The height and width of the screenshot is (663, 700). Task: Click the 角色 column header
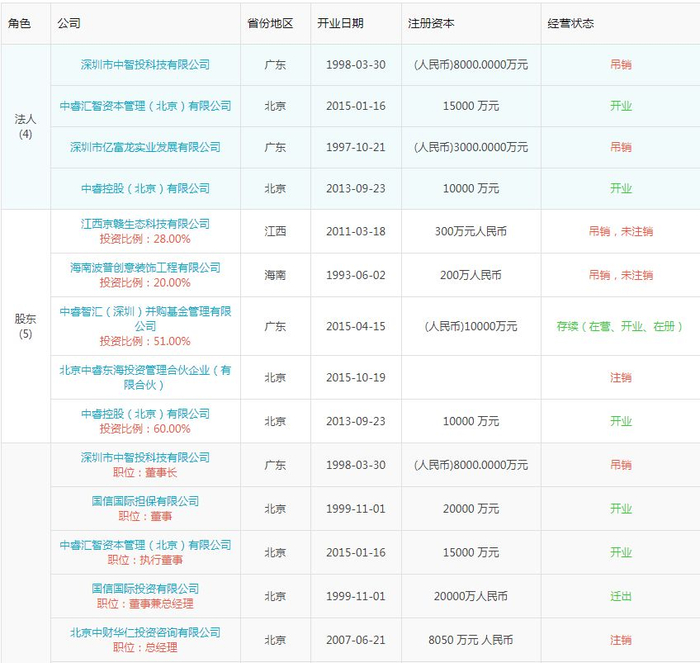coord(19,23)
